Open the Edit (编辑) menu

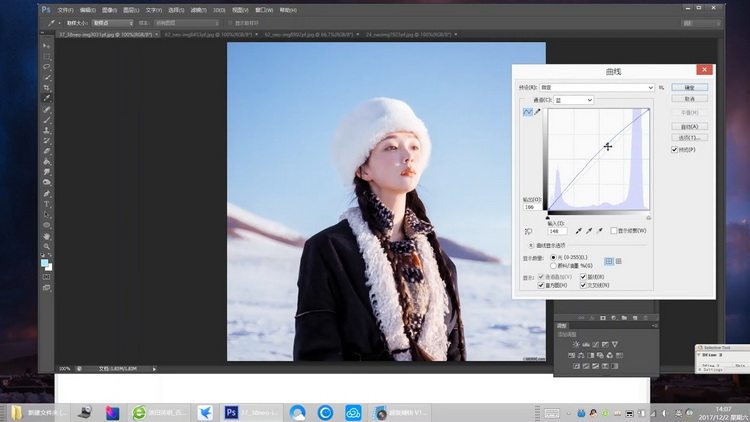88,10
